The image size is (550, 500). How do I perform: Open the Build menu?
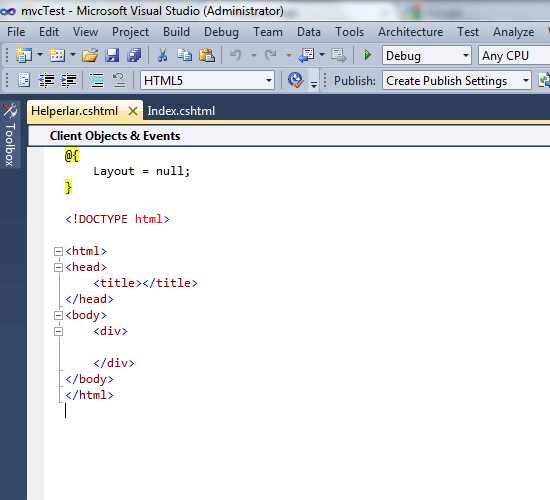click(x=176, y=32)
